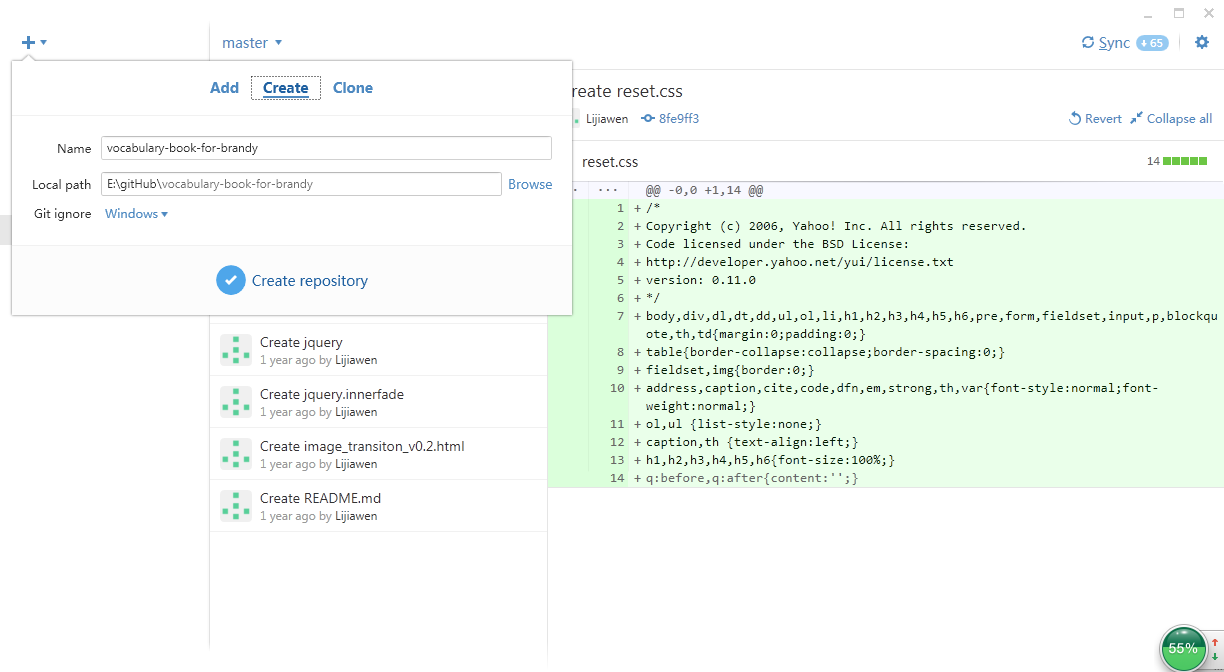The width and height of the screenshot is (1224, 672).
Task: Click the Collapse all arrows icon
Action: 1136,118
